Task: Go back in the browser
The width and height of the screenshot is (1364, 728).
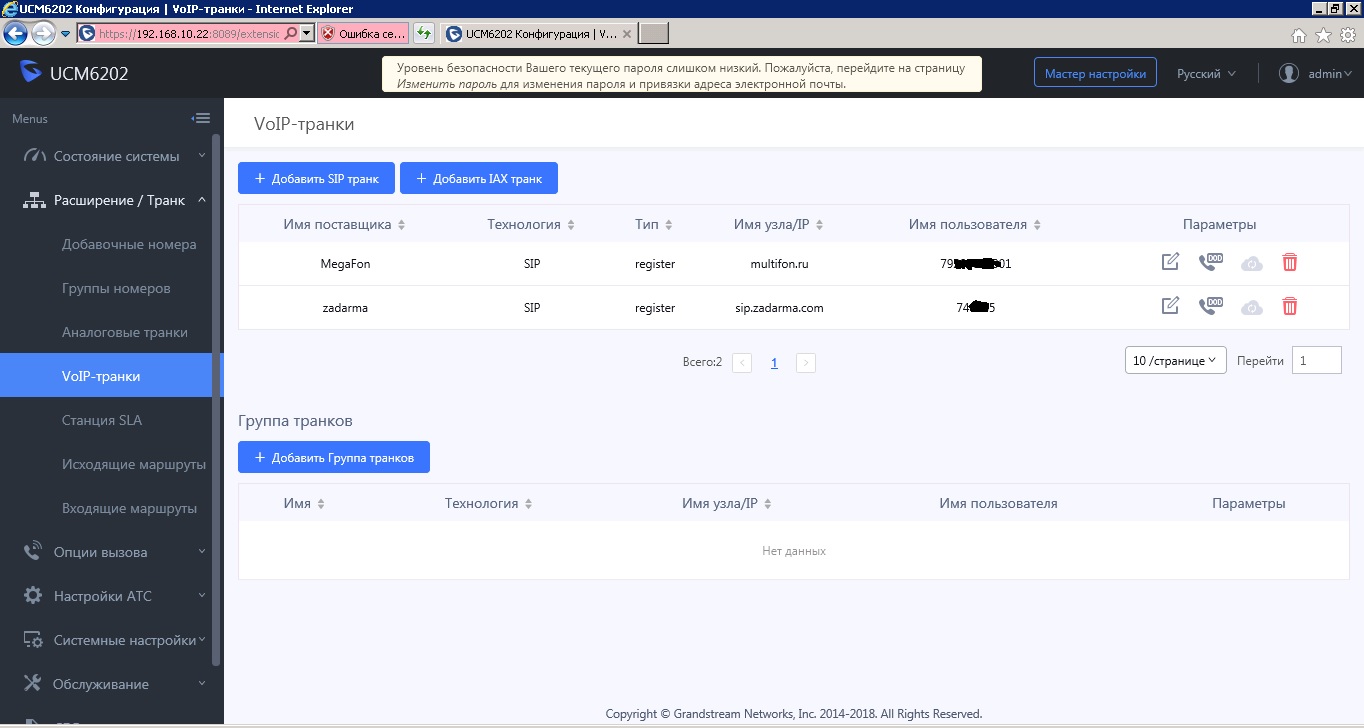Action: point(15,33)
